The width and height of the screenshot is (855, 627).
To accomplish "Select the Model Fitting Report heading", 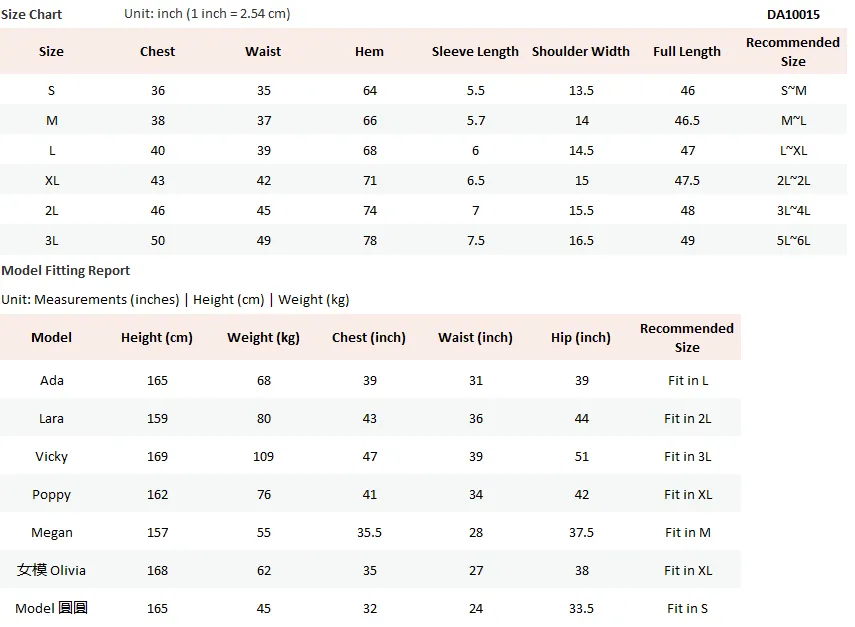I will (x=65, y=270).
